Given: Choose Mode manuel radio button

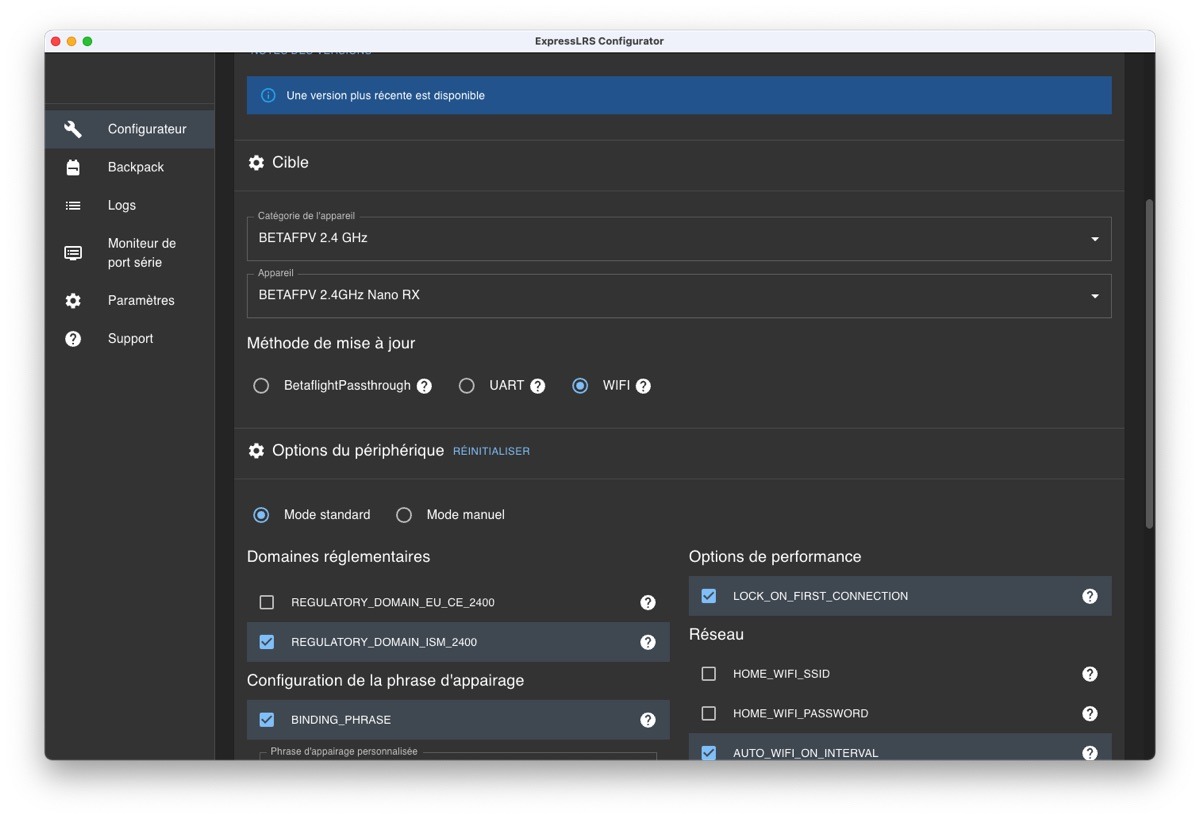Looking at the screenshot, I should pos(404,515).
